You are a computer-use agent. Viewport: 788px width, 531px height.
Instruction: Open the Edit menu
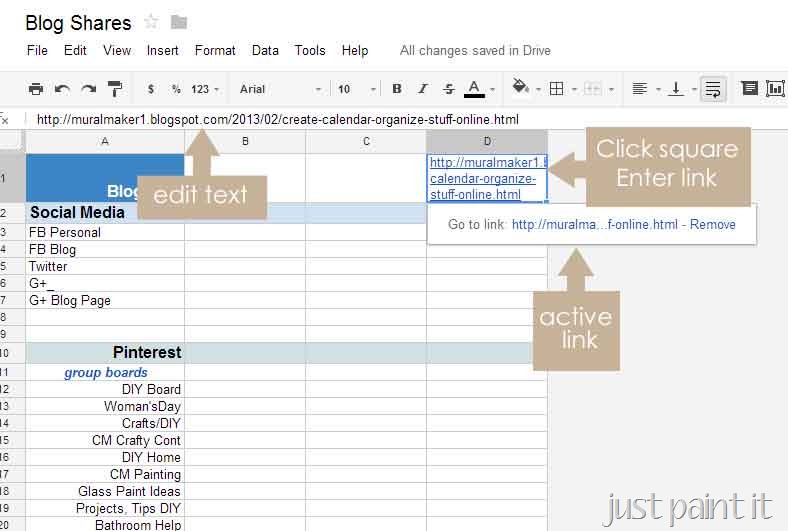click(75, 50)
